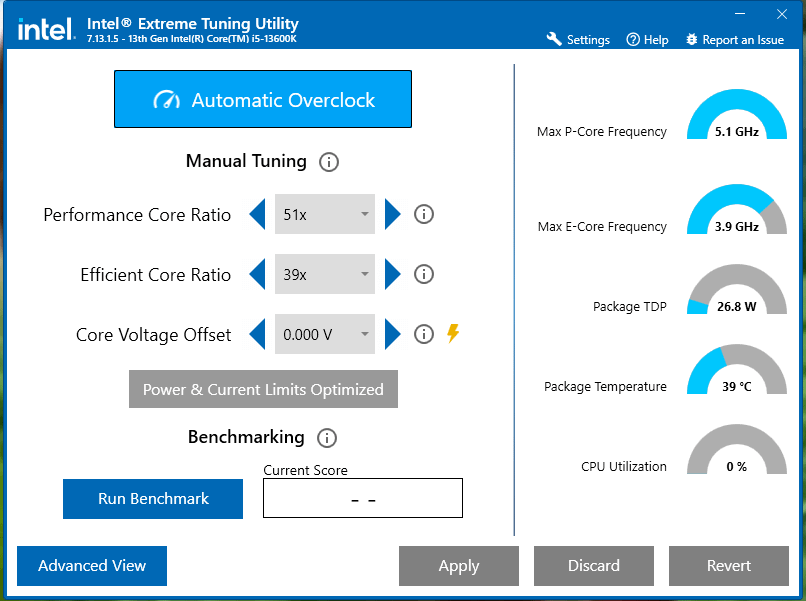Click the 'Performance Core Ratio' label

[x=137, y=215]
